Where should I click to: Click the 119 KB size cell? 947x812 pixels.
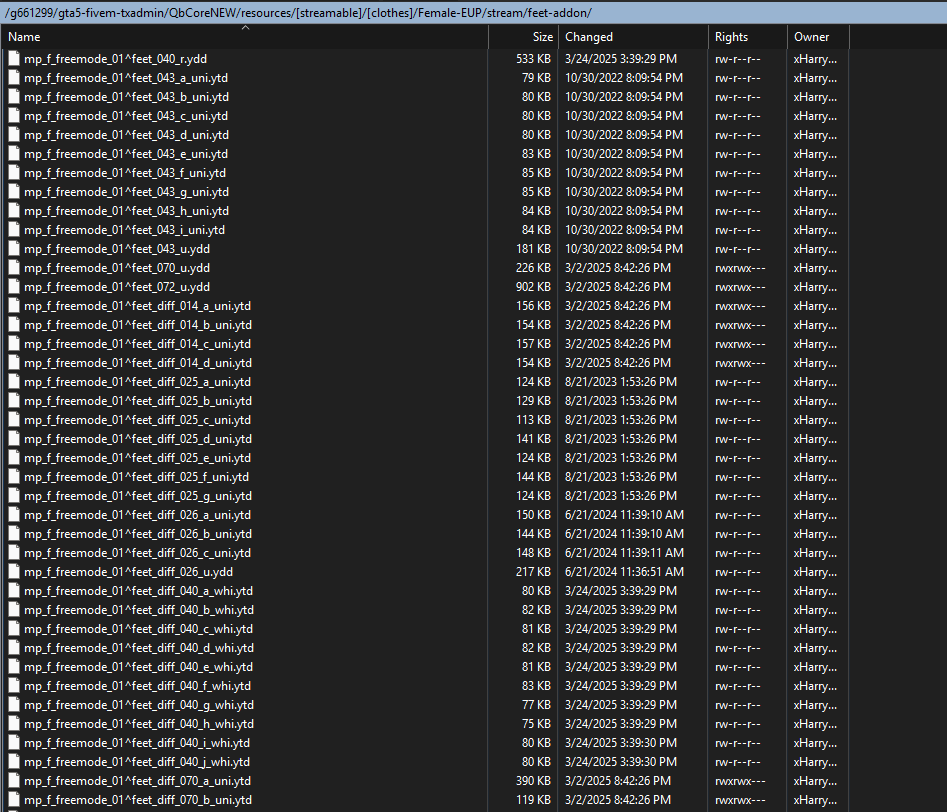tap(534, 801)
